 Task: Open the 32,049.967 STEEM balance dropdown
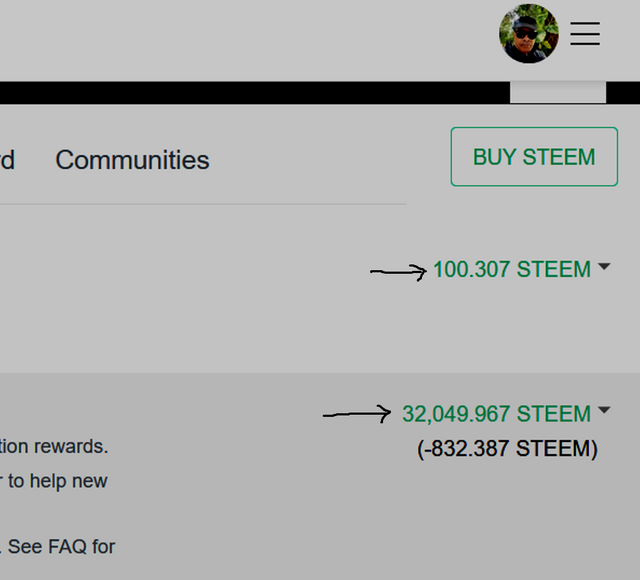click(496, 414)
